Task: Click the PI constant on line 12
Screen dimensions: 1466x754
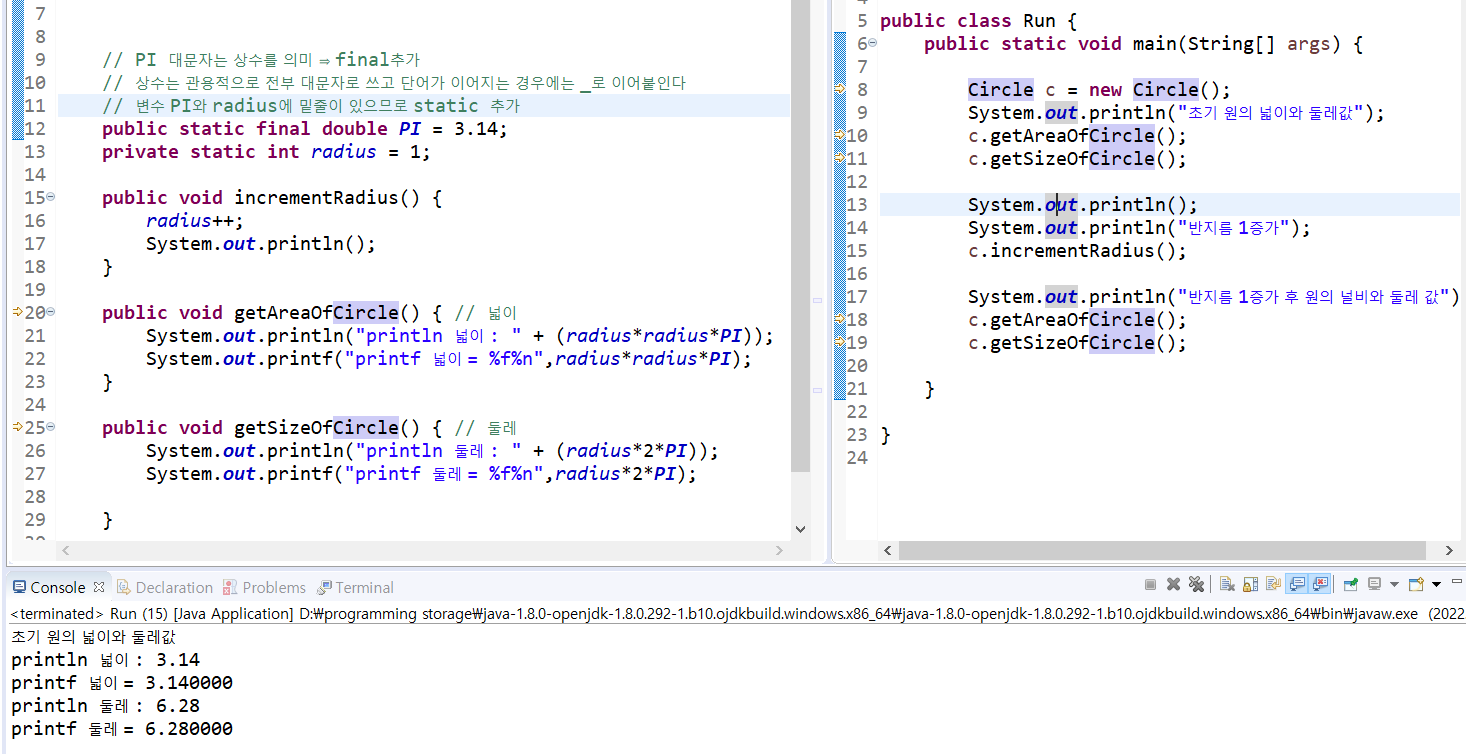Action: pos(409,129)
